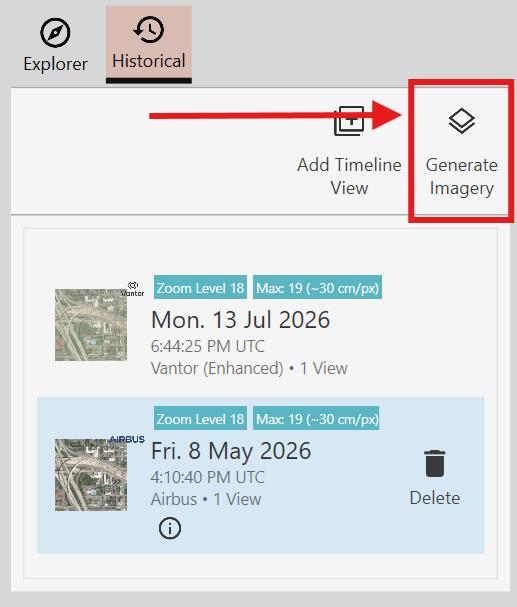Screen dimensions: 517x607
Task: Click the Add Timeline View button text
Action: pos(349,177)
